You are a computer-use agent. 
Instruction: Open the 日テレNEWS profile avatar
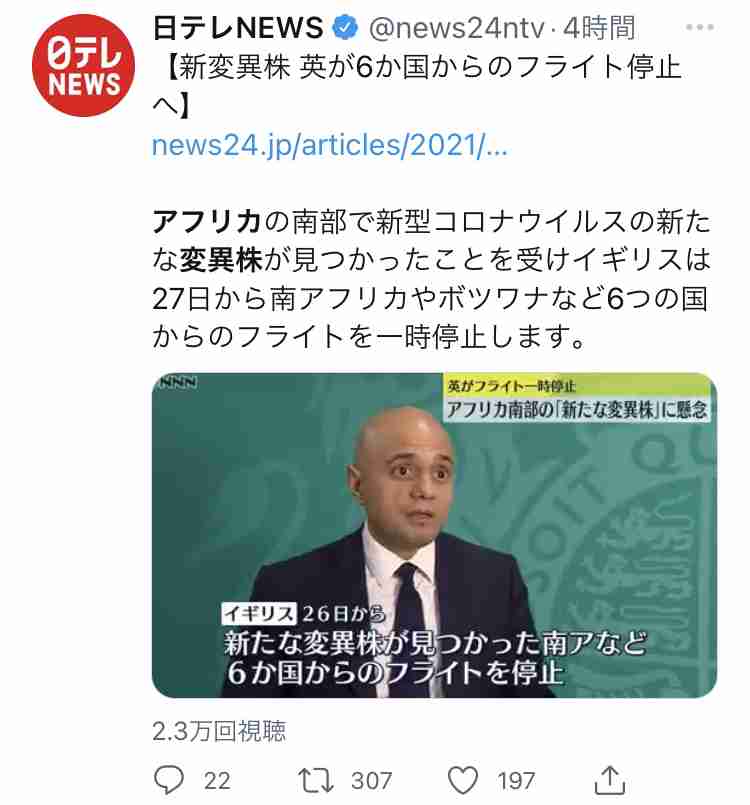pyautogui.click(x=83, y=65)
